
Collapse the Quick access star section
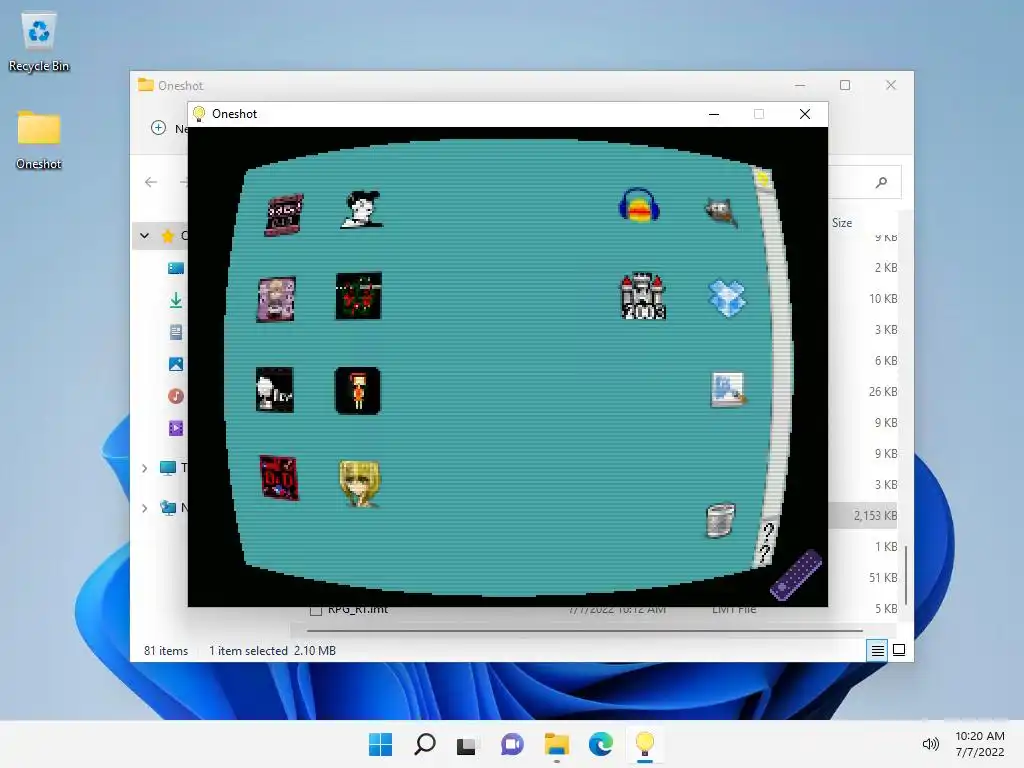pyautogui.click(x=144, y=236)
